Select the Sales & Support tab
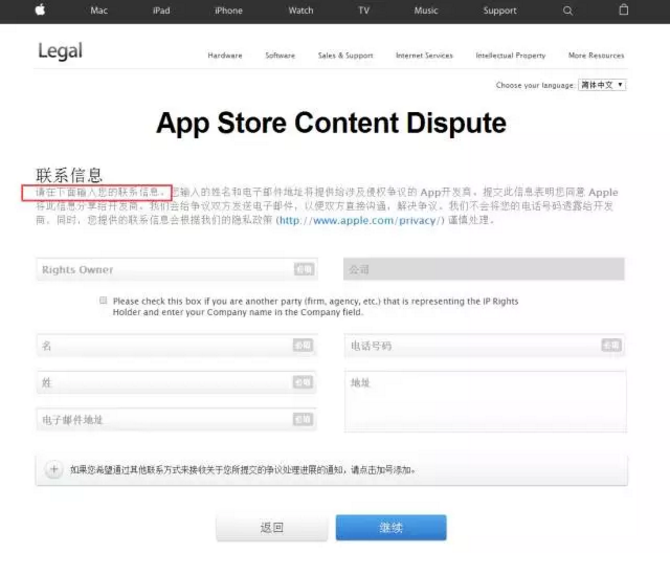Viewport: 671px width, 561px height. click(346, 55)
